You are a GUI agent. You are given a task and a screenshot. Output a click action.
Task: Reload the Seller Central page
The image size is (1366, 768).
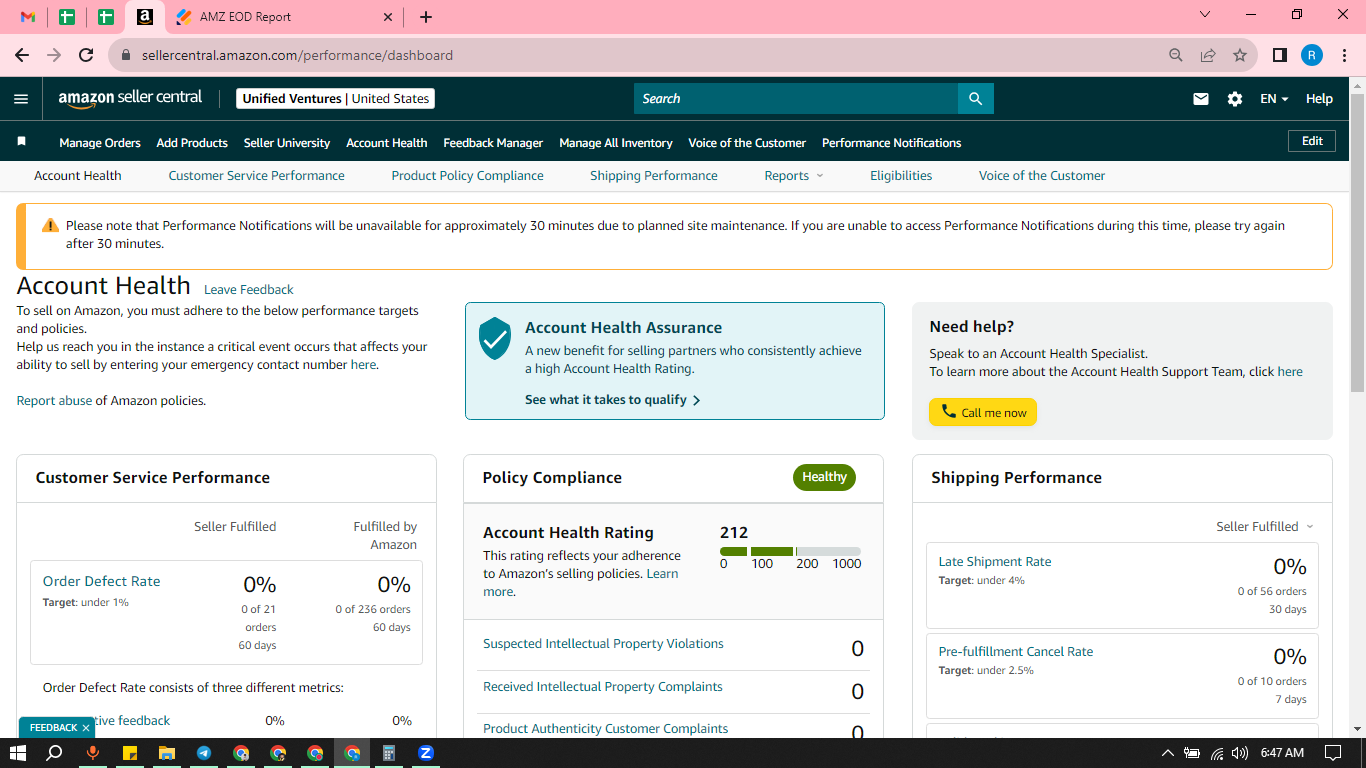(x=86, y=55)
